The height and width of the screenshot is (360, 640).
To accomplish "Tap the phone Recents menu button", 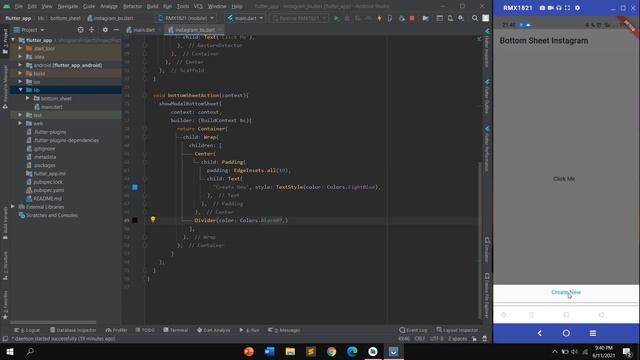I will (593, 333).
